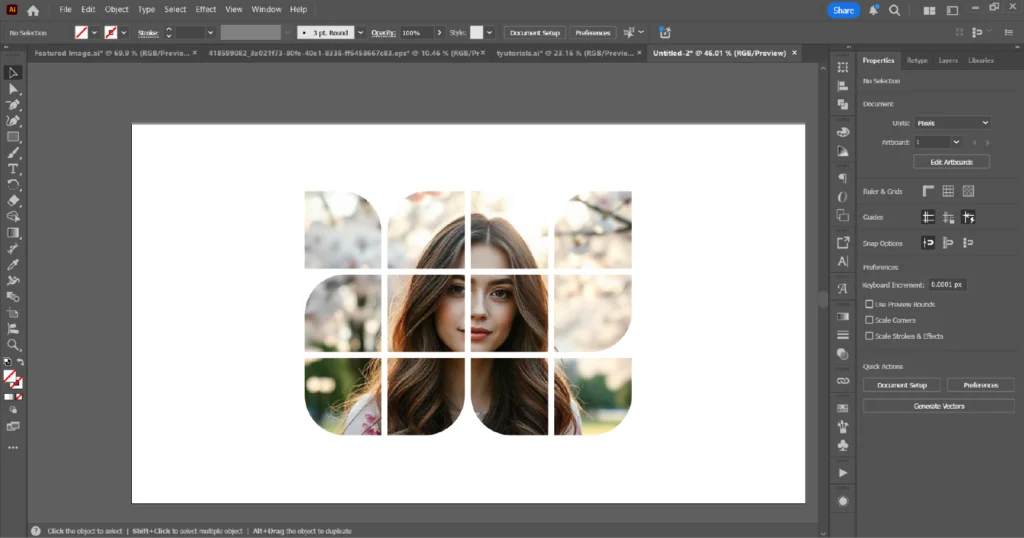Toggle Smart Guides button
This screenshot has height=538, width=1024.
[x=968, y=217]
